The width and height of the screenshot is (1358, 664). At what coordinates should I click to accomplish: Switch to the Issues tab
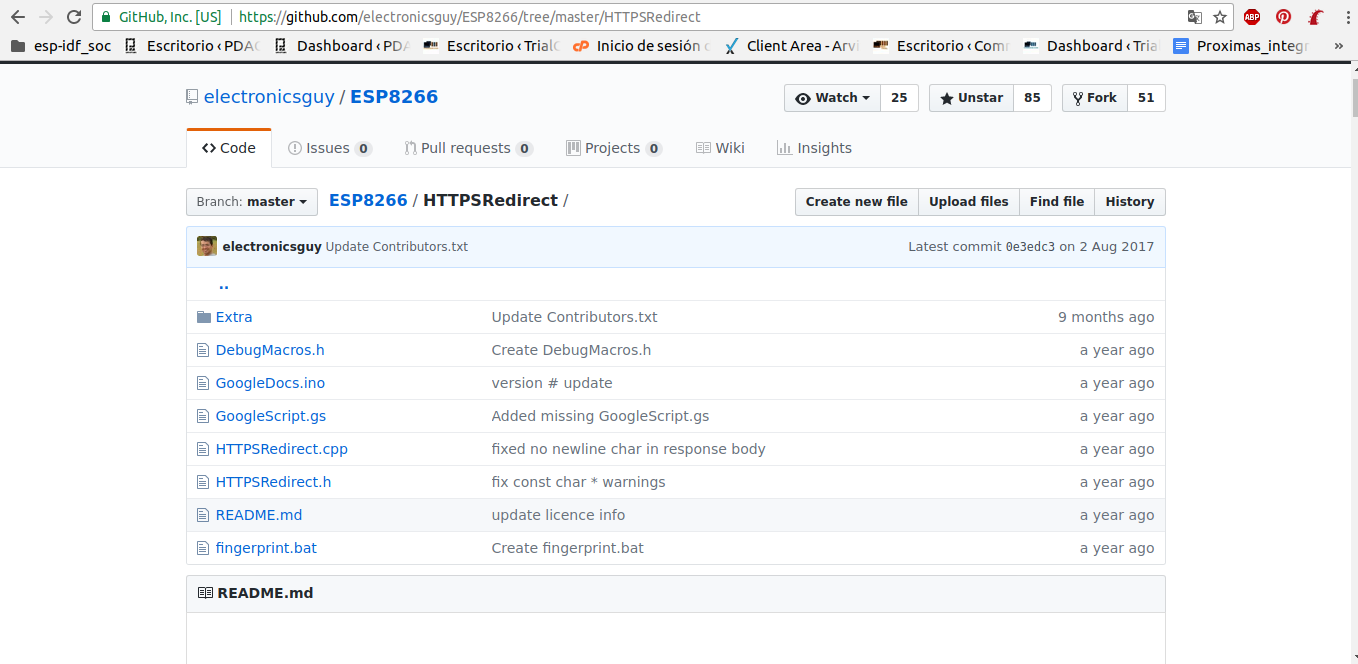click(x=330, y=148)
